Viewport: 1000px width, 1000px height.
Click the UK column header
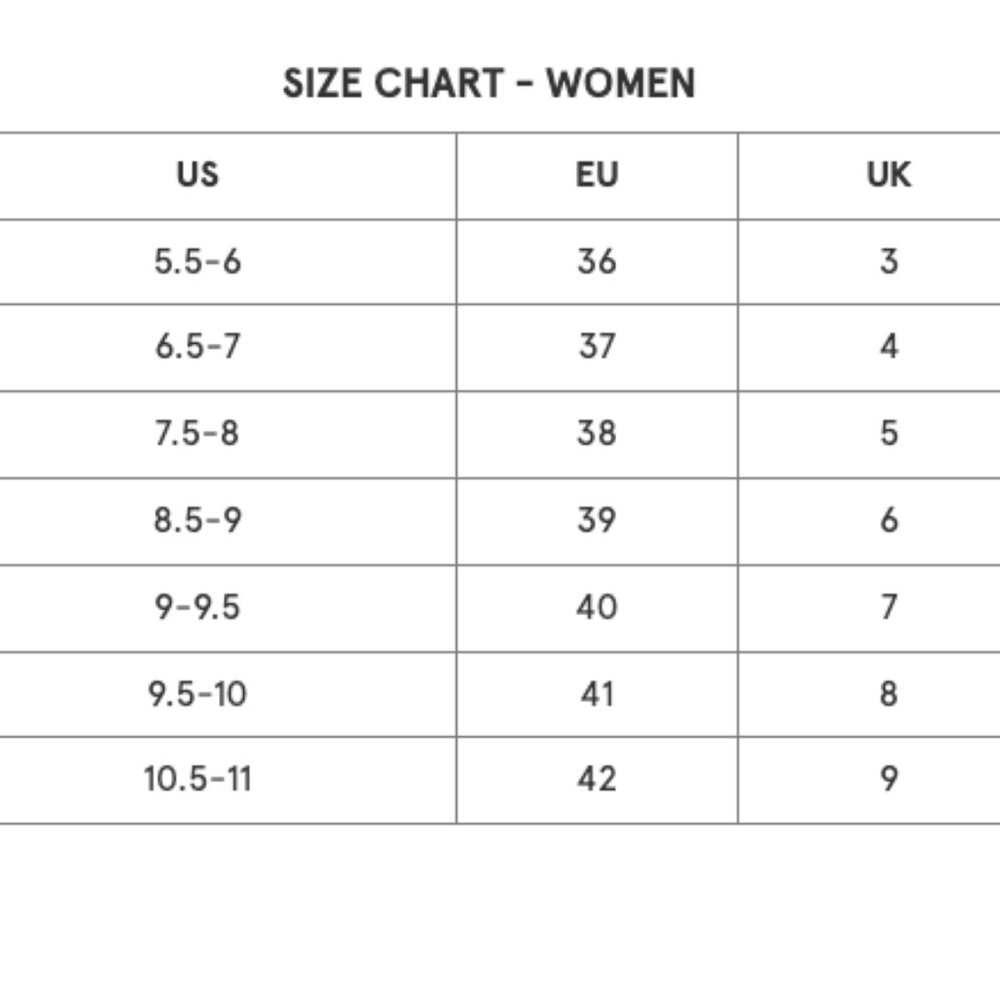click(888, 175)
